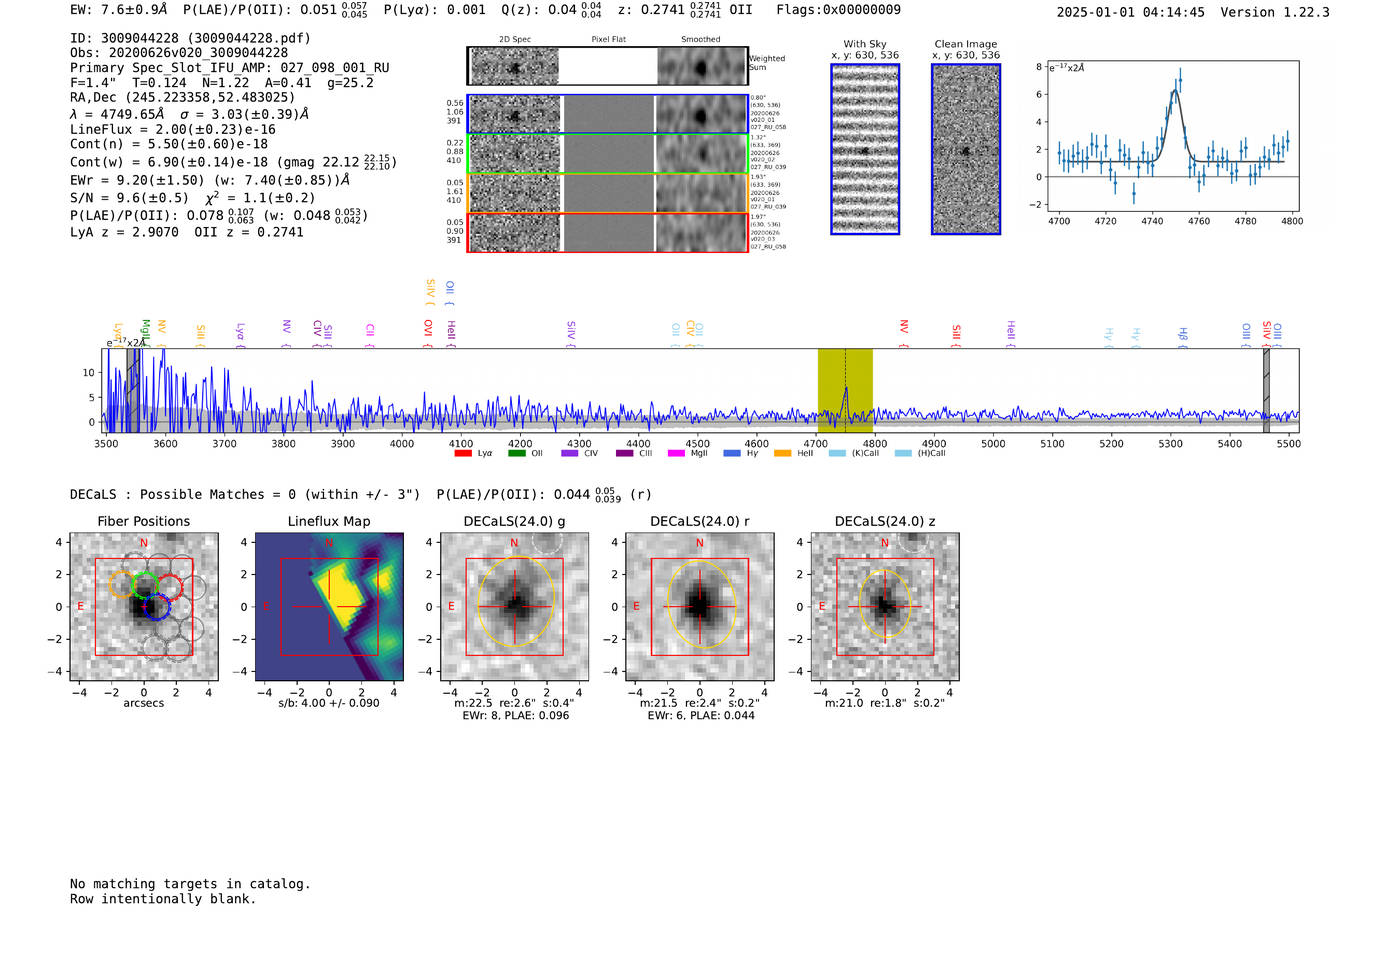Click the orange HeII legend swatch
Image resolution: width=1400 pixels, height=953 pixels.
click(782, 454)
